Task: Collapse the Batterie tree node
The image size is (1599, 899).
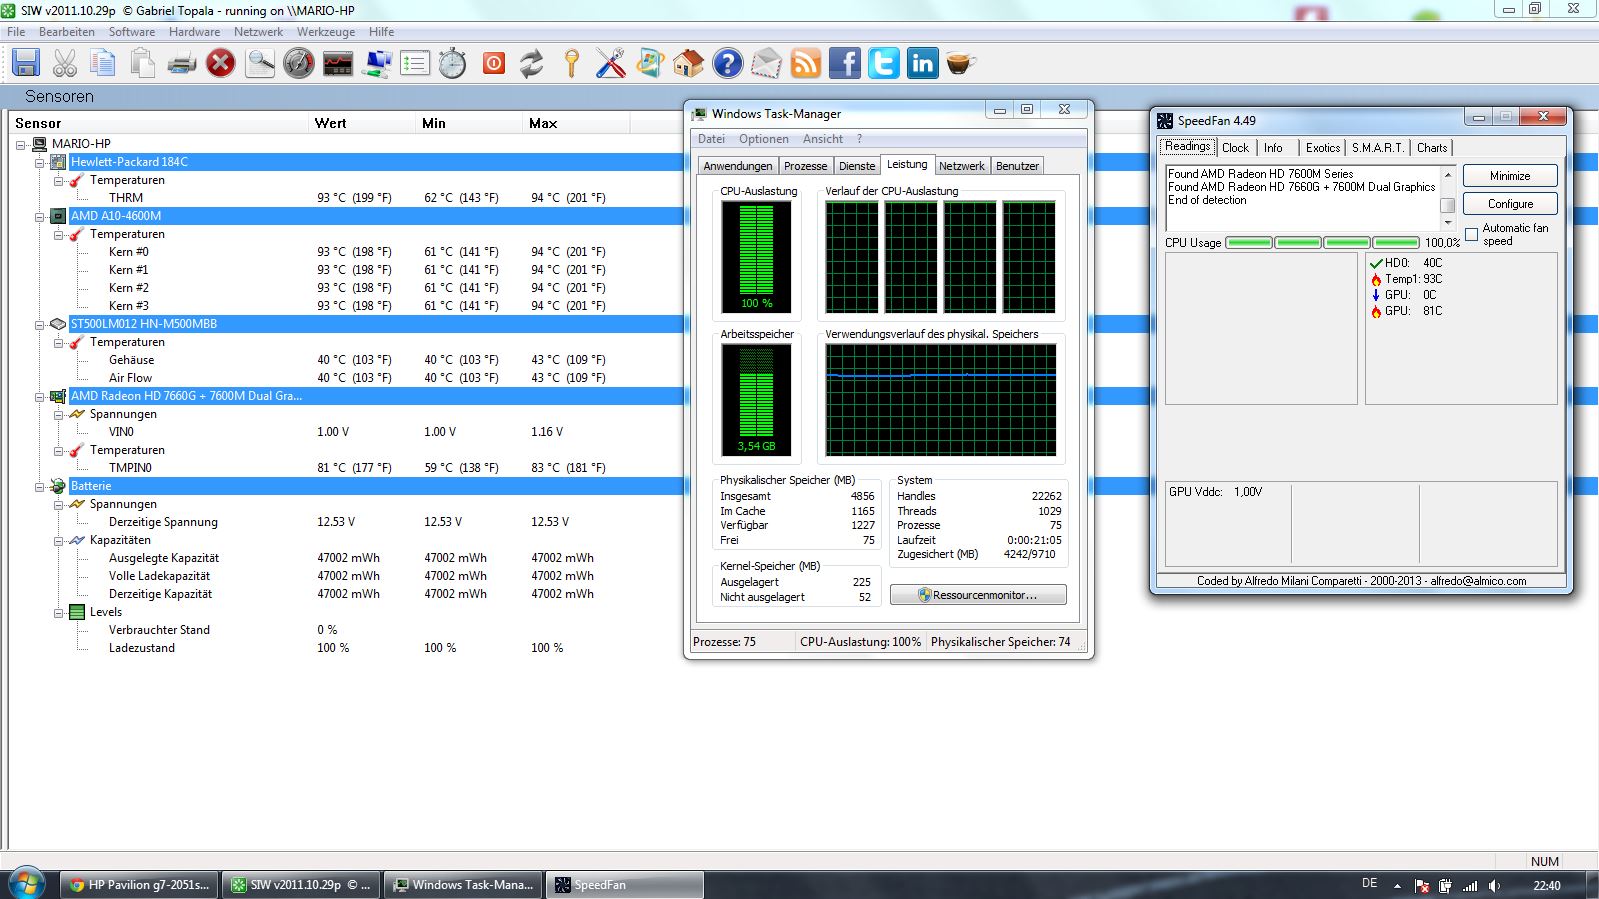Action: click(x=39, y=486)
